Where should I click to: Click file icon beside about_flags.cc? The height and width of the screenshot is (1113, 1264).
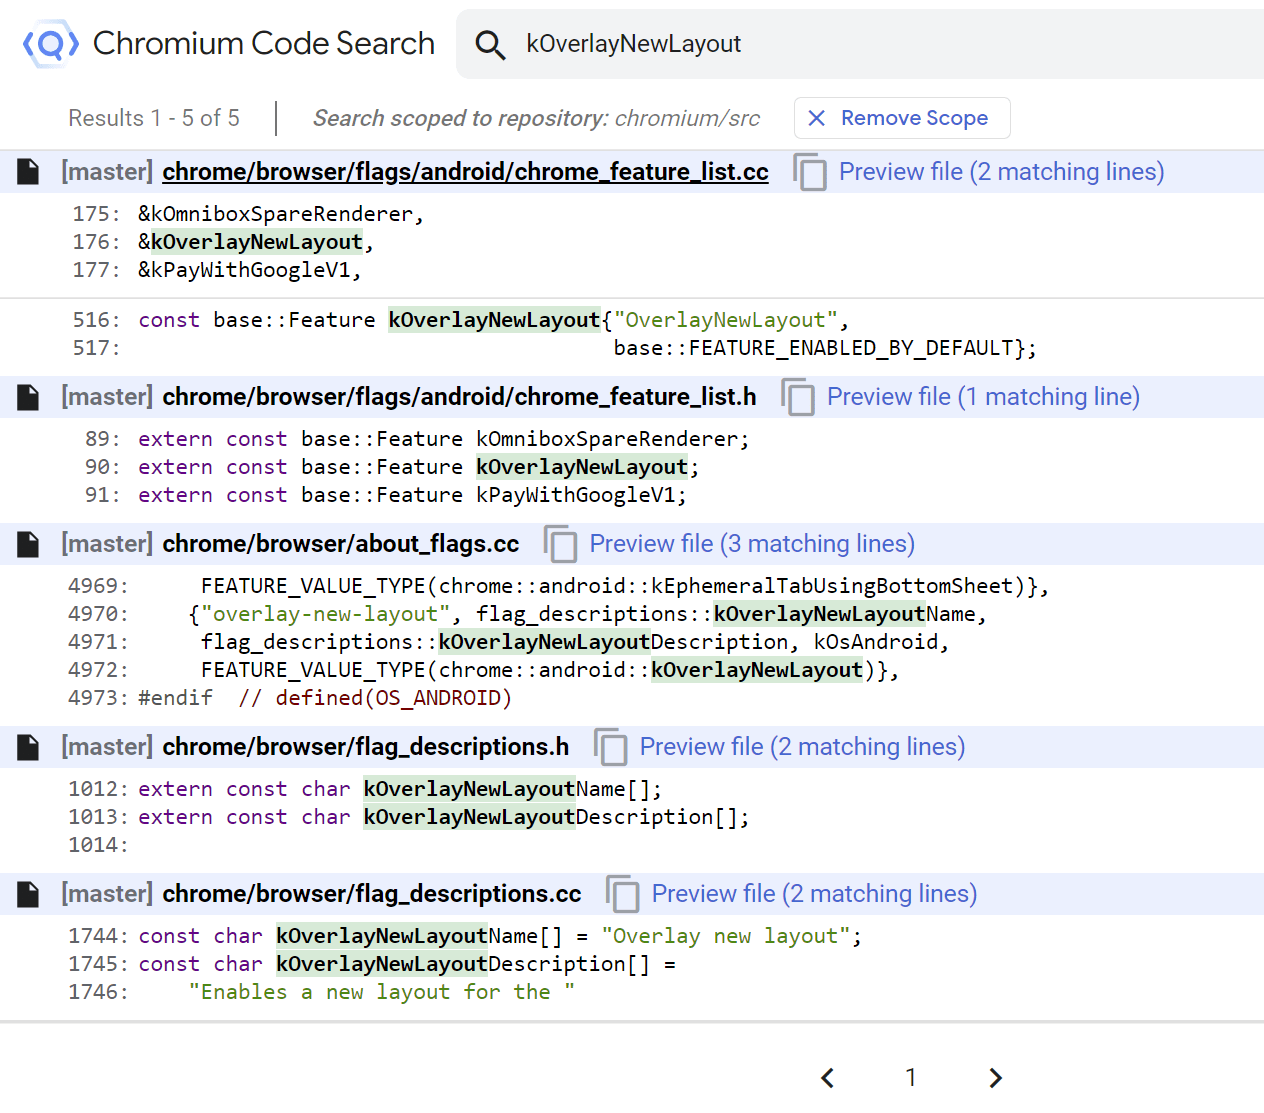click(x=28, y=544)
